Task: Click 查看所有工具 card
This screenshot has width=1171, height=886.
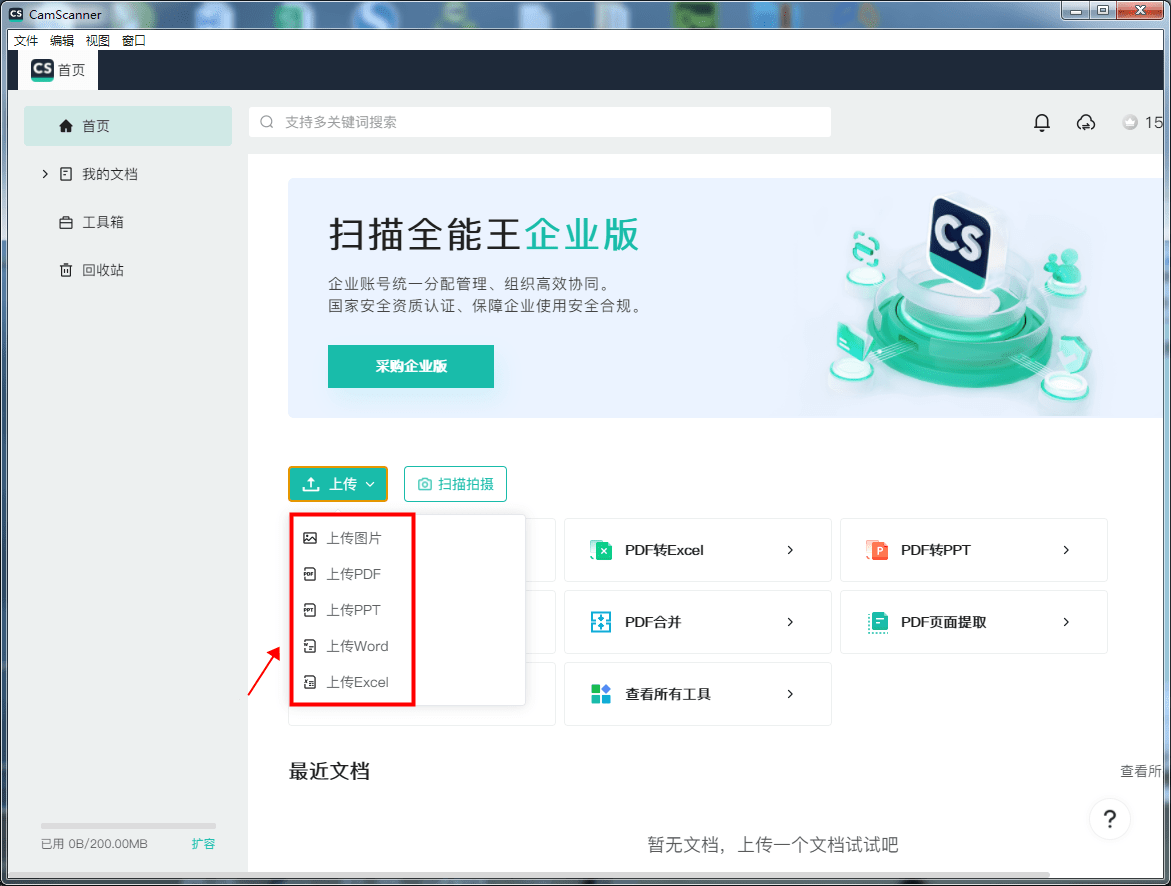Action: 697,693
